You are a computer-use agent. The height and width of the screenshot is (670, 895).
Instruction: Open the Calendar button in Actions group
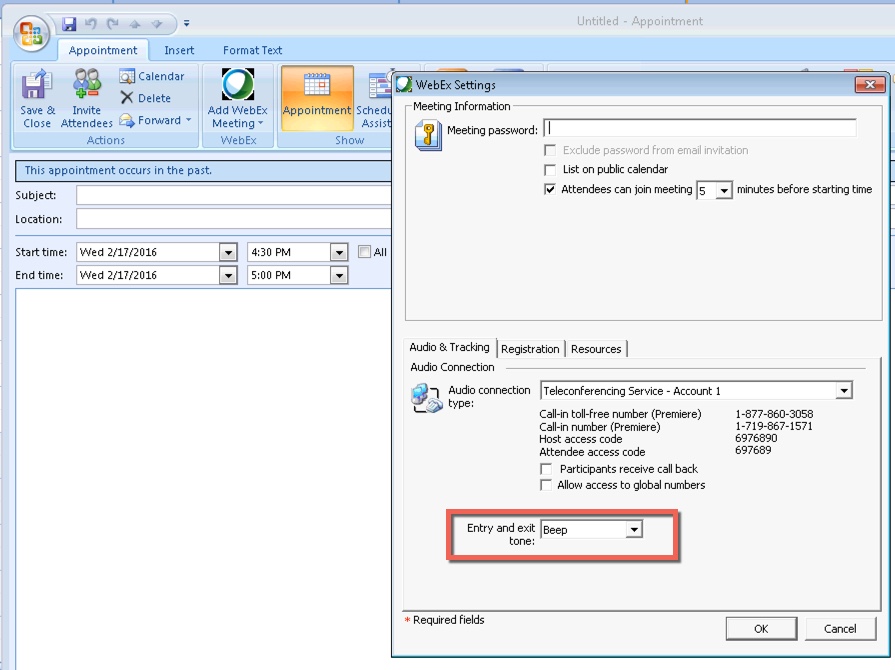(152, 76)
